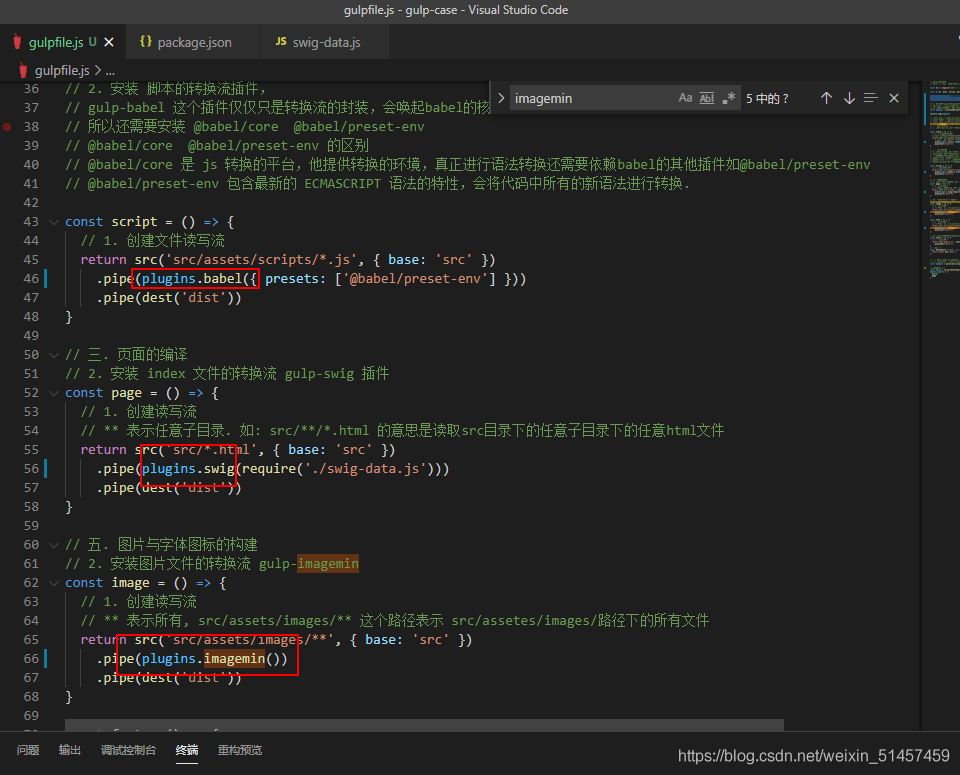The width and height of the screenshot is (960, 775).
Task: Switch to the swig-data.js tab
Action: click(325, 42)
